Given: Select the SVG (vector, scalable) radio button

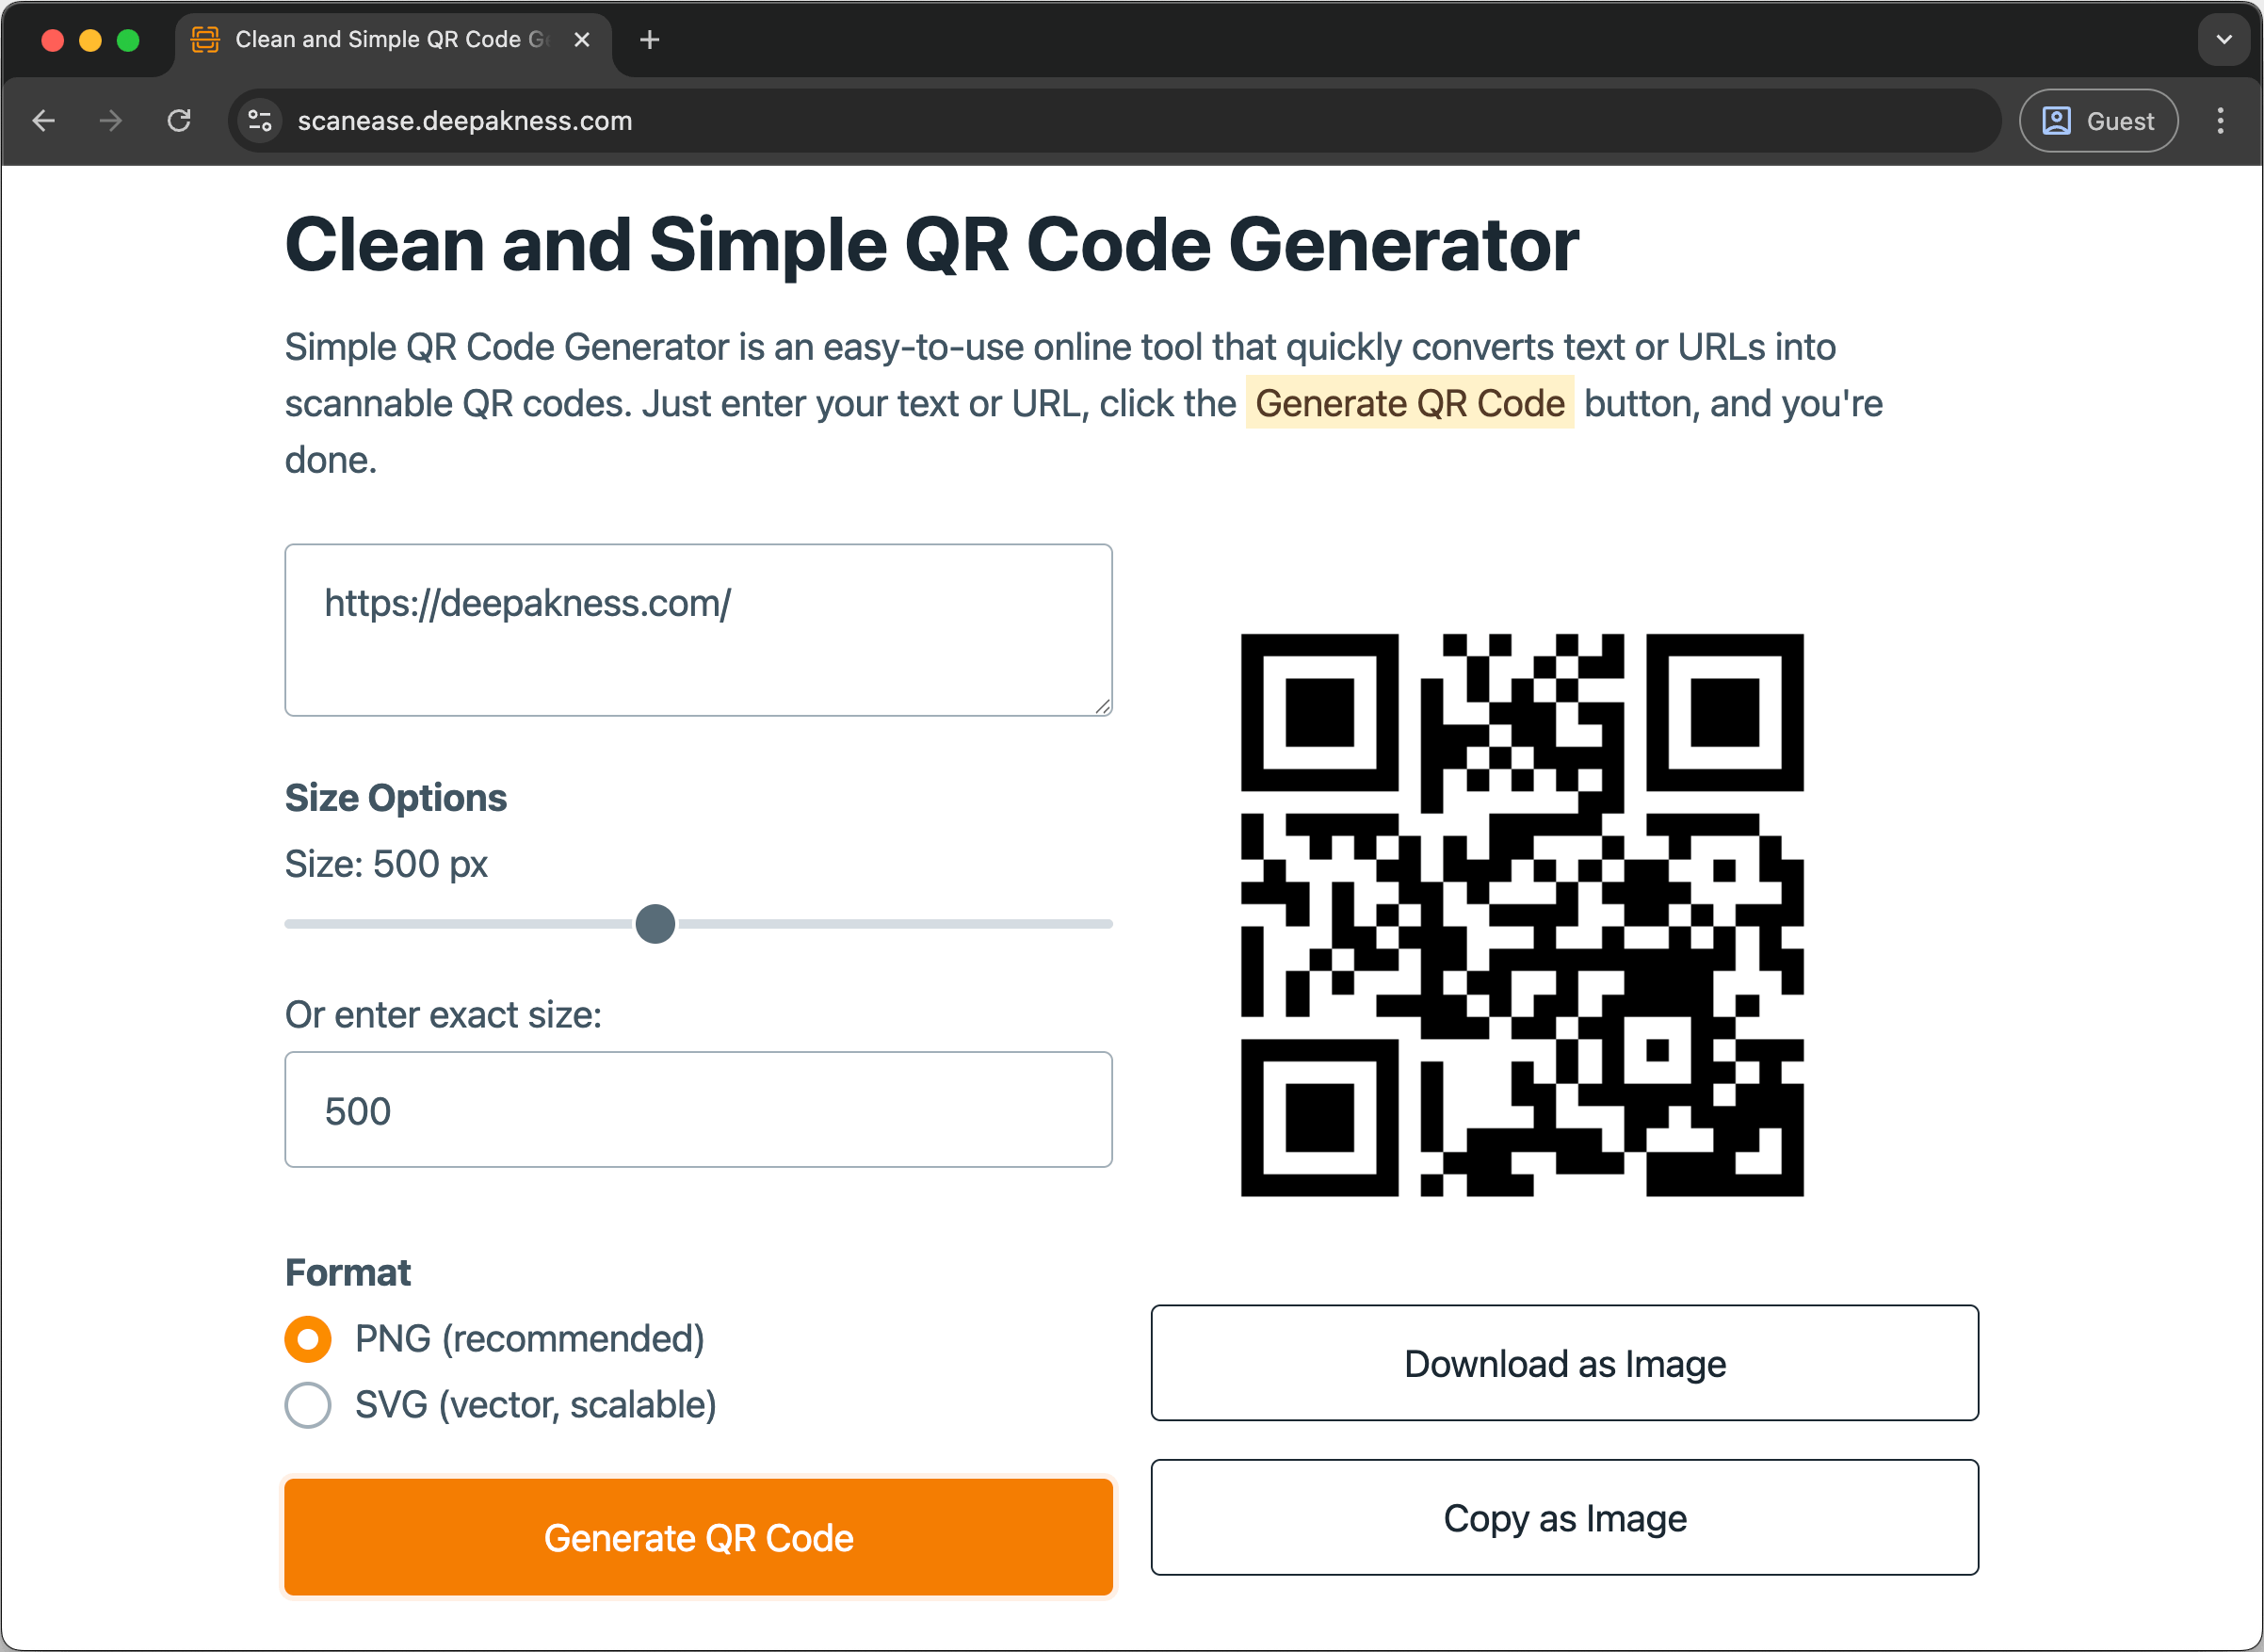Looking at the screenshot, I should click(308, 1405).
